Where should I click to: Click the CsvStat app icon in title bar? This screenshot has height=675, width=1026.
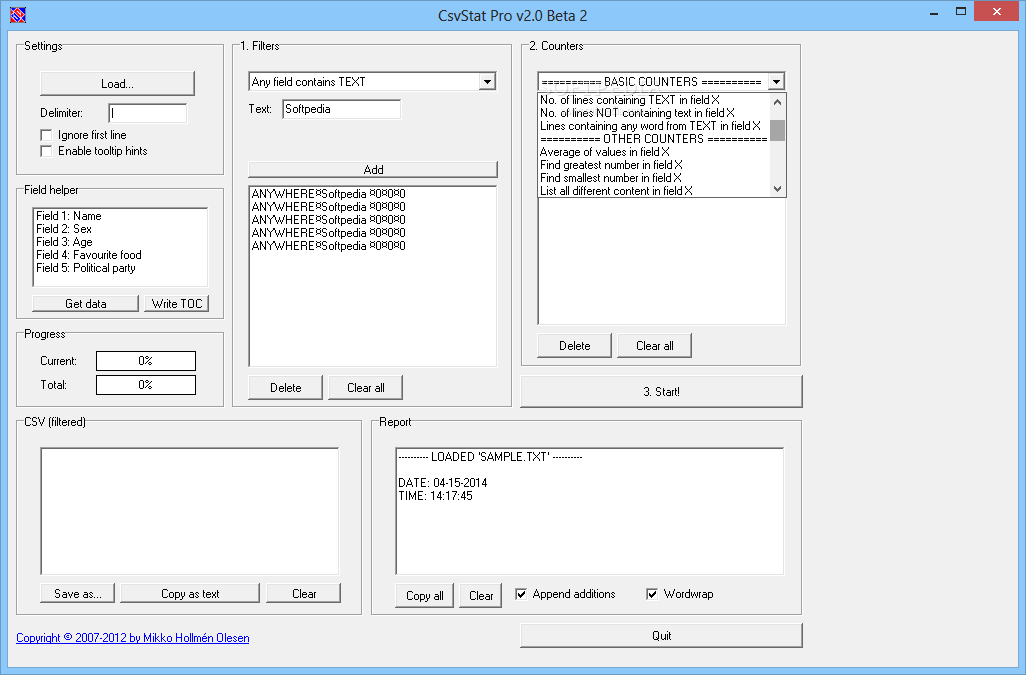(x=18, y=14)
